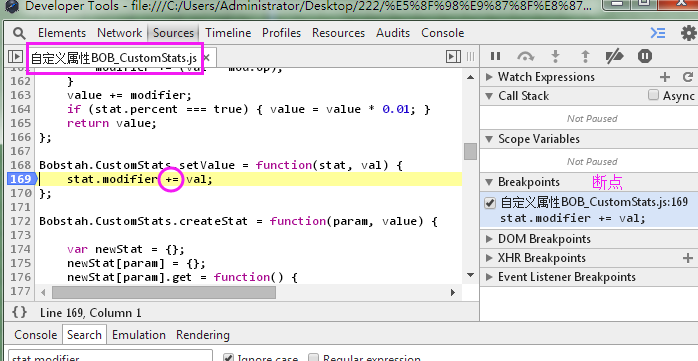Hide the debugger sidebar icon
This screenshot has height=361, width=698.
pos(453,57)
